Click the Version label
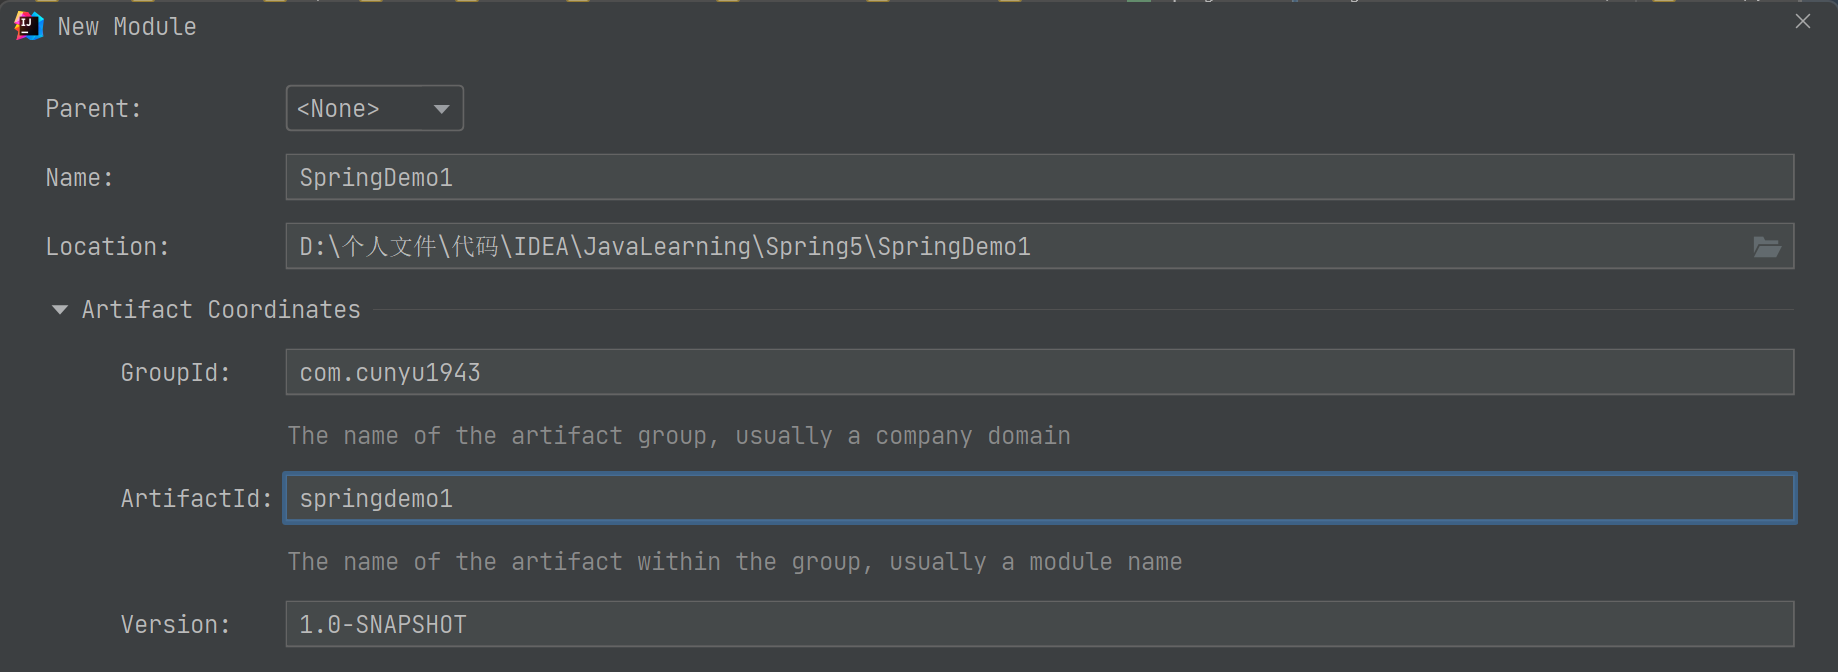 click(x=175, y=625)
